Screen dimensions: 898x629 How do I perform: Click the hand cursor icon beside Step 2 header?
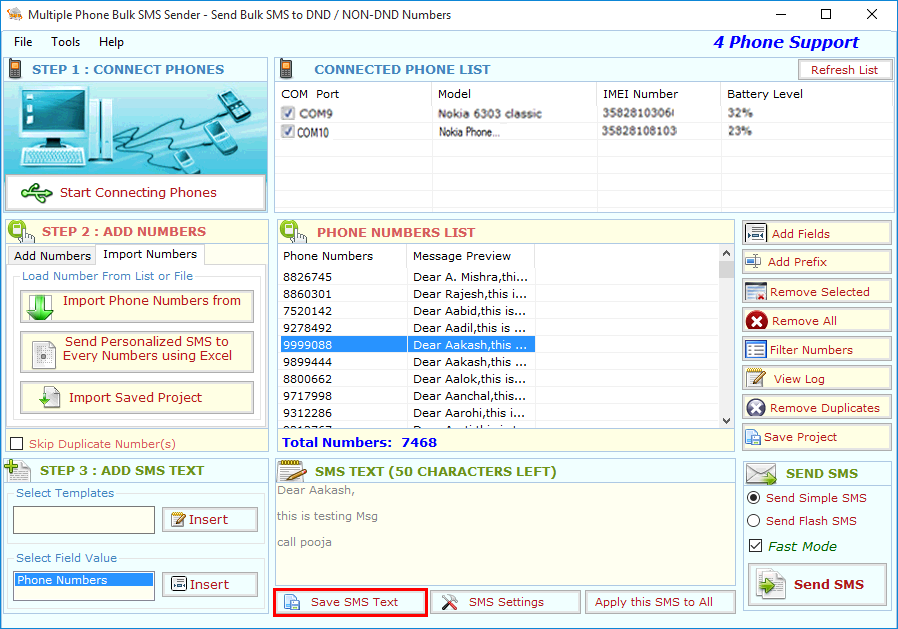tap(21, 231)
